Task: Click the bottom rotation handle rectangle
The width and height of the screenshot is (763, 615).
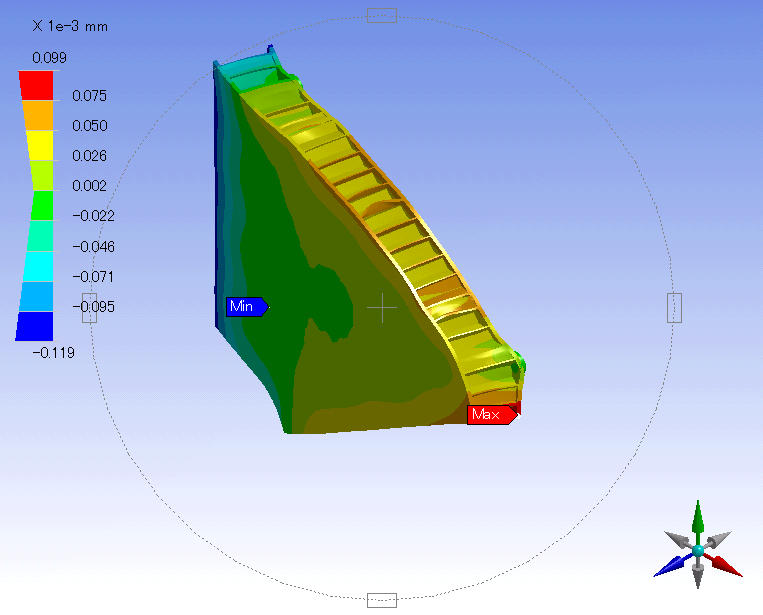Action: pos(382,600)
